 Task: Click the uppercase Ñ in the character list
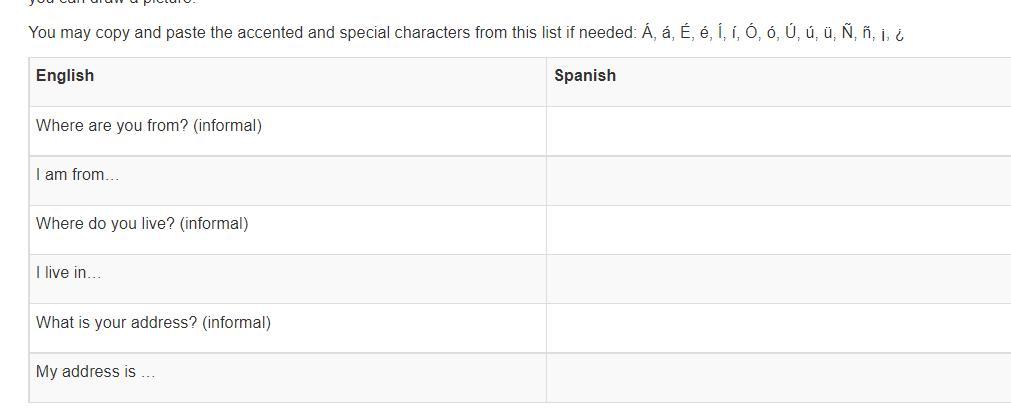[x=848, y=32]
